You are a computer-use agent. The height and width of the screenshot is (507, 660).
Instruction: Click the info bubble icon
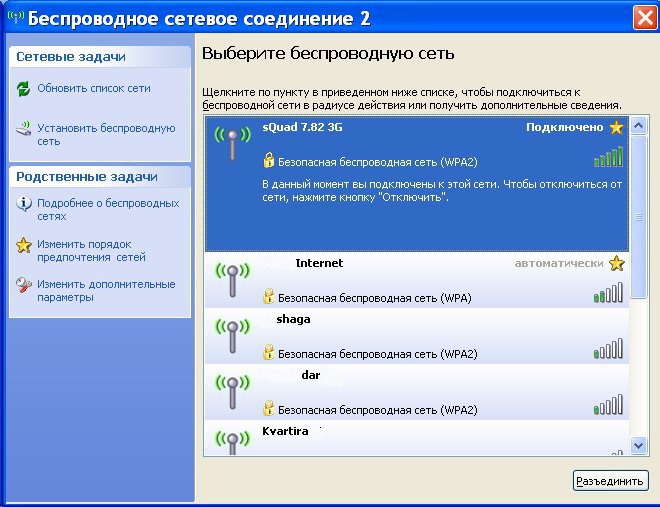click(x=24, y=204)
